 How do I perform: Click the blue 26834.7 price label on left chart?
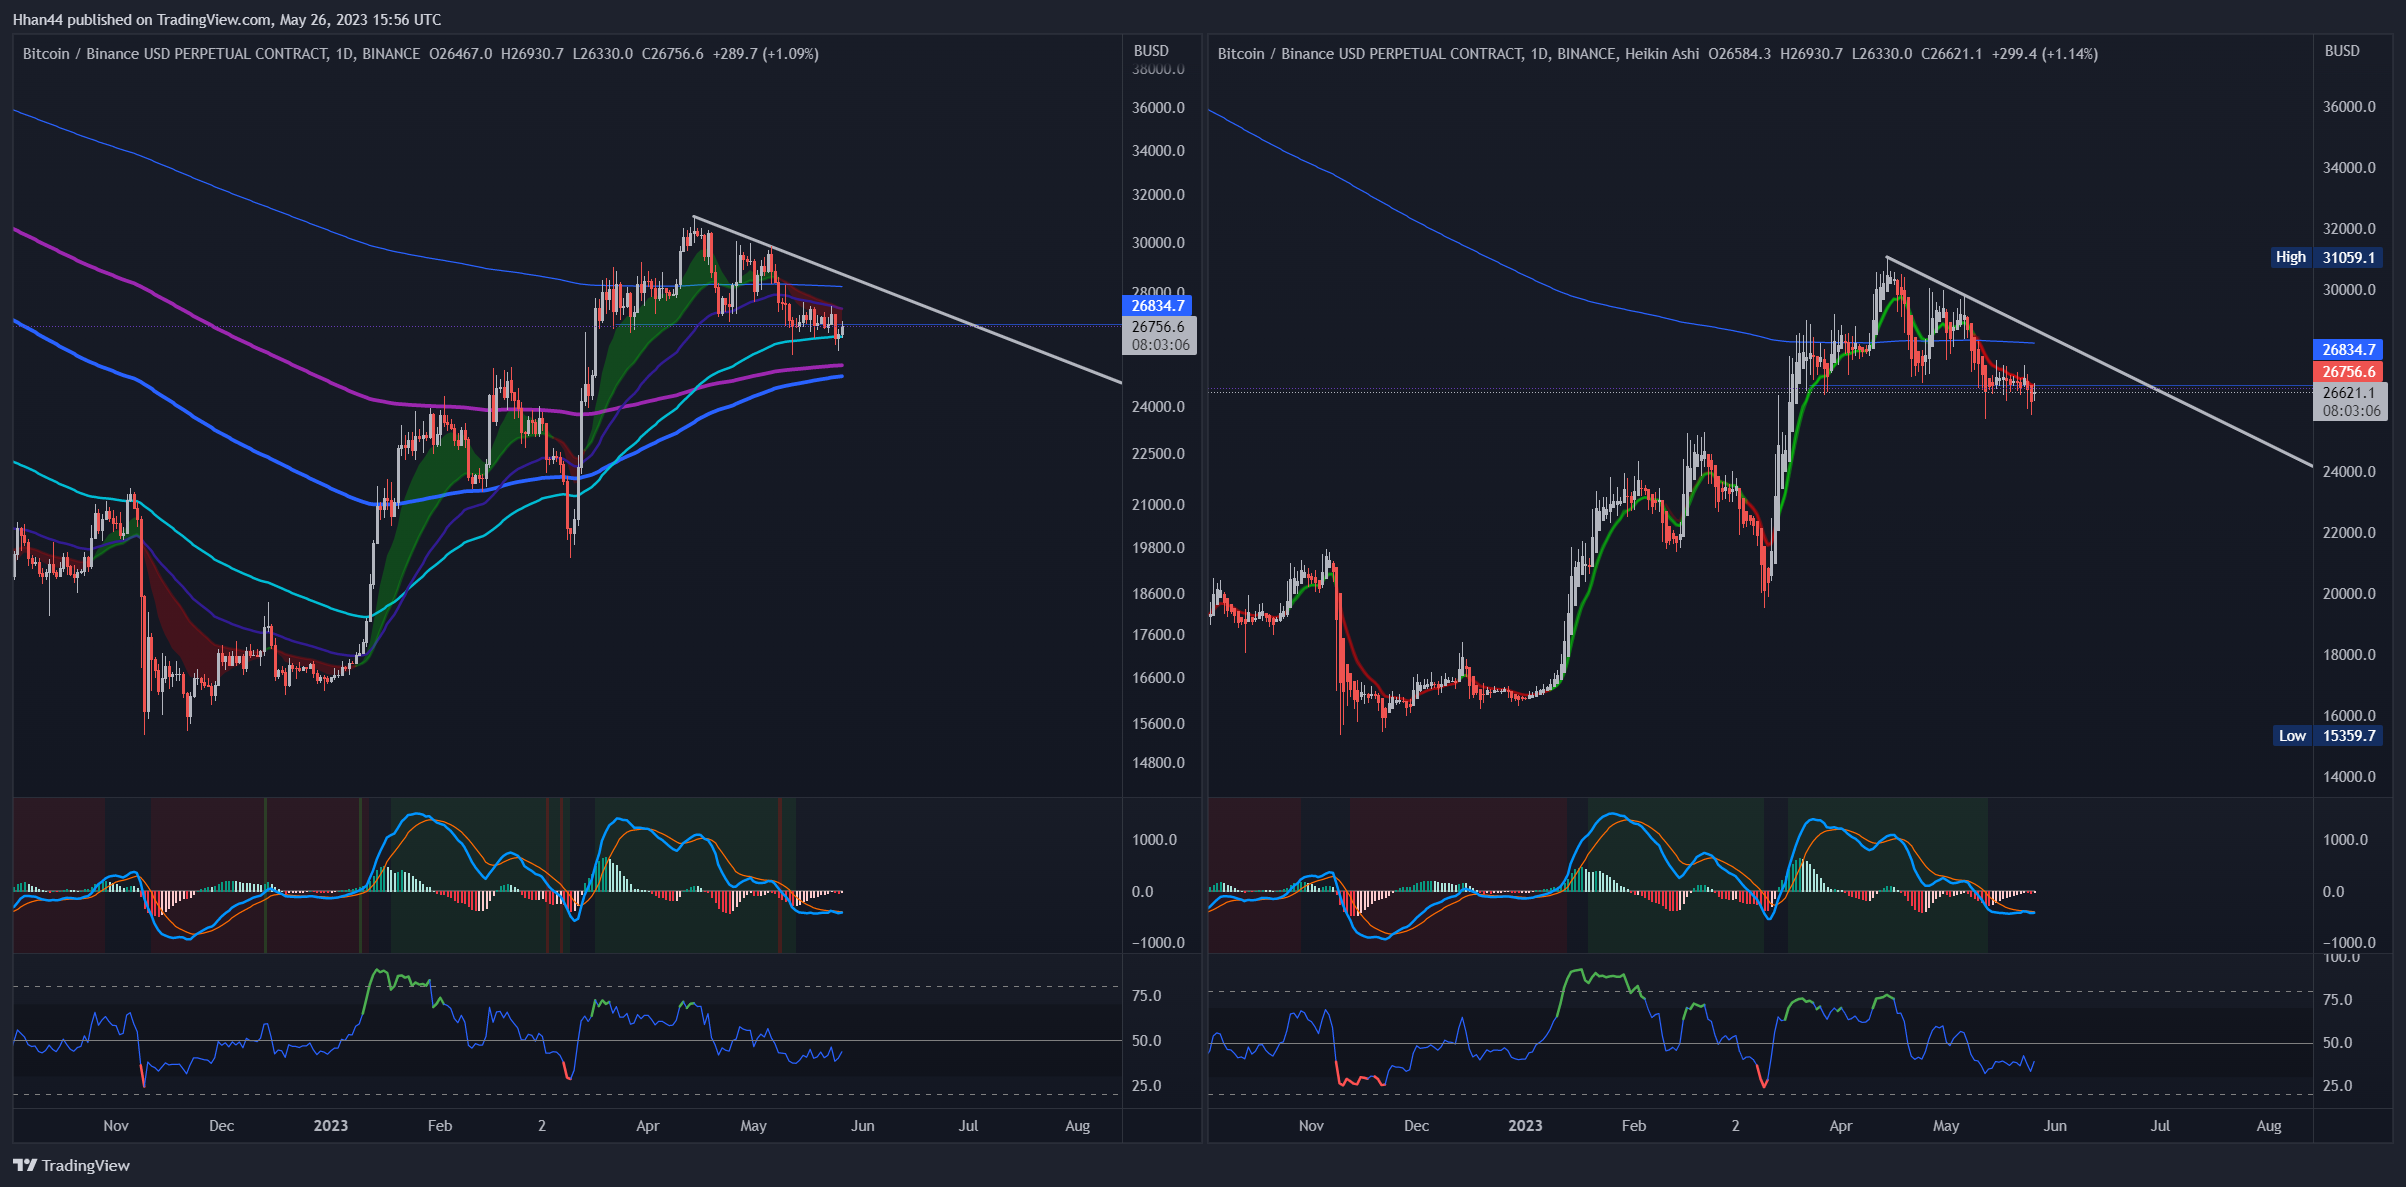[1157, 306]
